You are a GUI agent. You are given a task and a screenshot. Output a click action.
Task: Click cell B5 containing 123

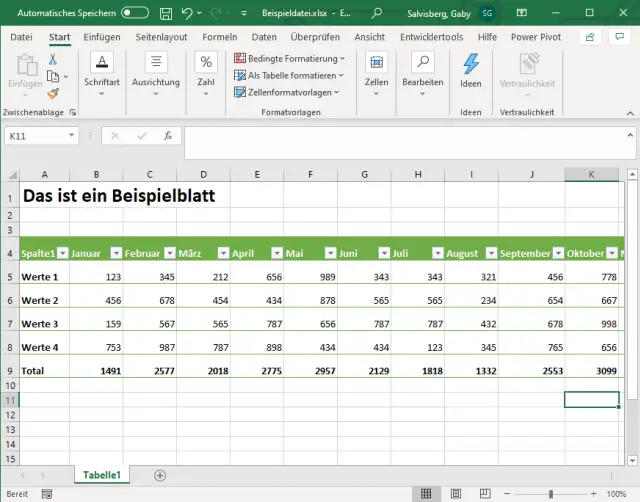95,277
